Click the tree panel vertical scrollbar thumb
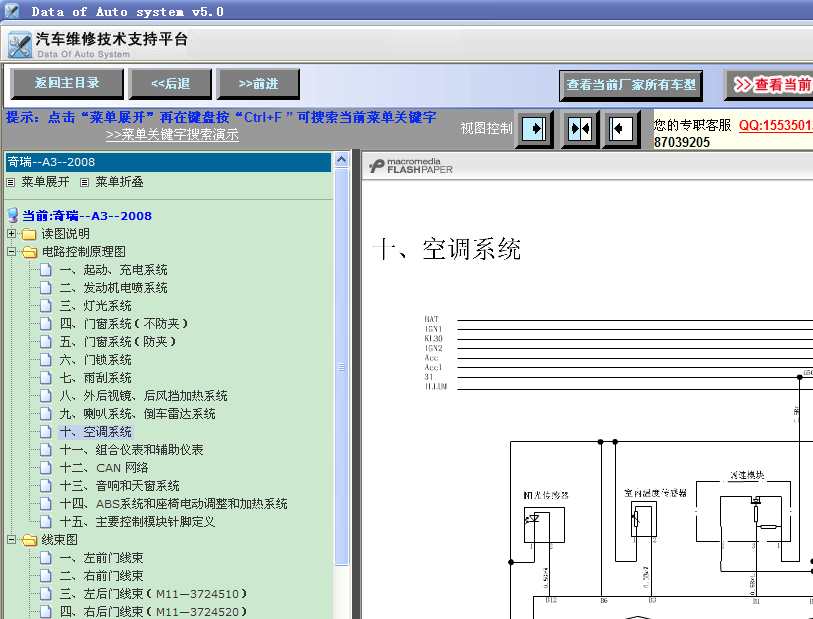 [x=341, y=367]
